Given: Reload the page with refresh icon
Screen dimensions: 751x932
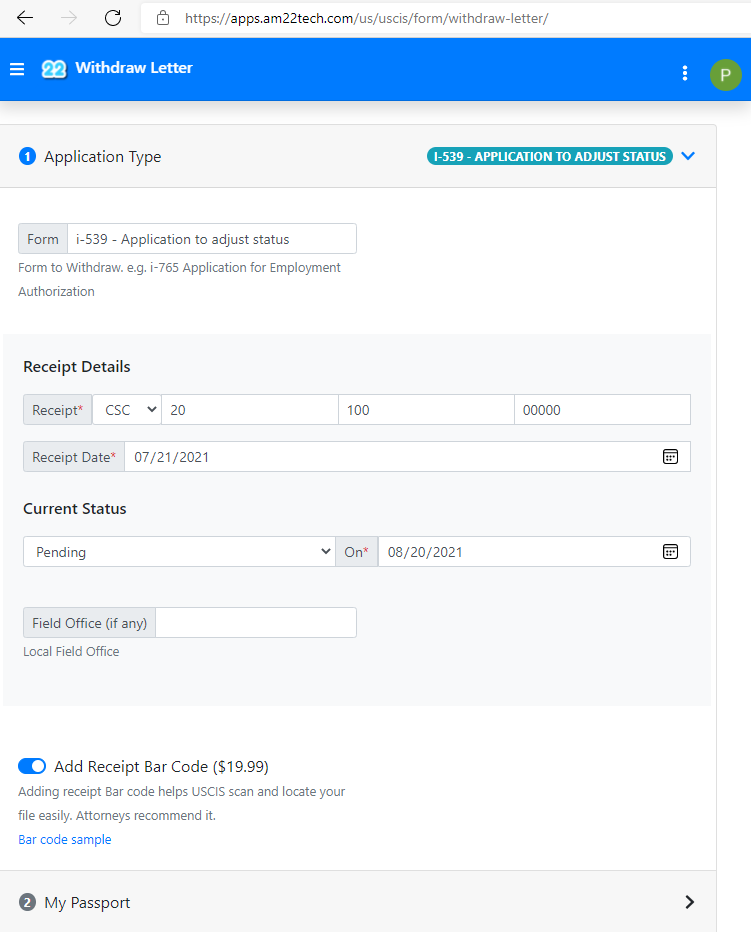Looking at the screenshot, I should point(113,18).
